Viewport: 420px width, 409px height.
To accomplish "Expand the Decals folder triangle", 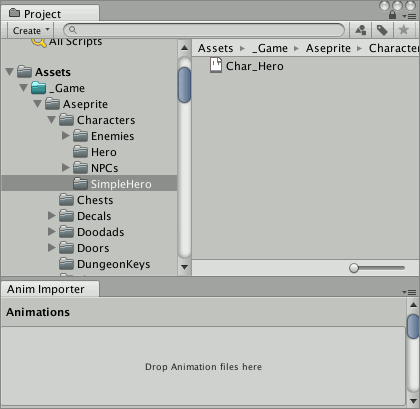I will [52, 216].
